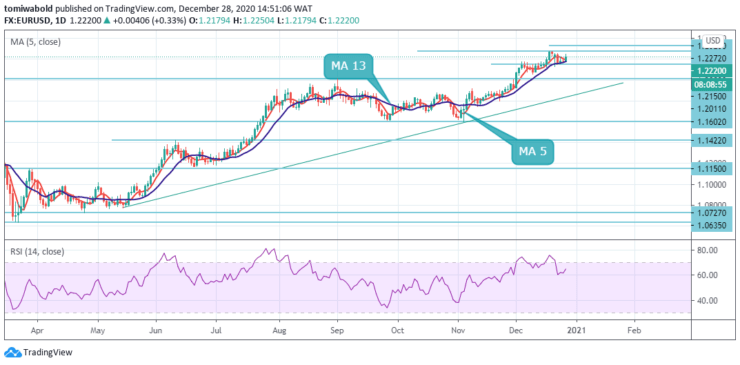Click the Jun label on time axis
Viewport: 740px width, 365px height.
point(156,331)
